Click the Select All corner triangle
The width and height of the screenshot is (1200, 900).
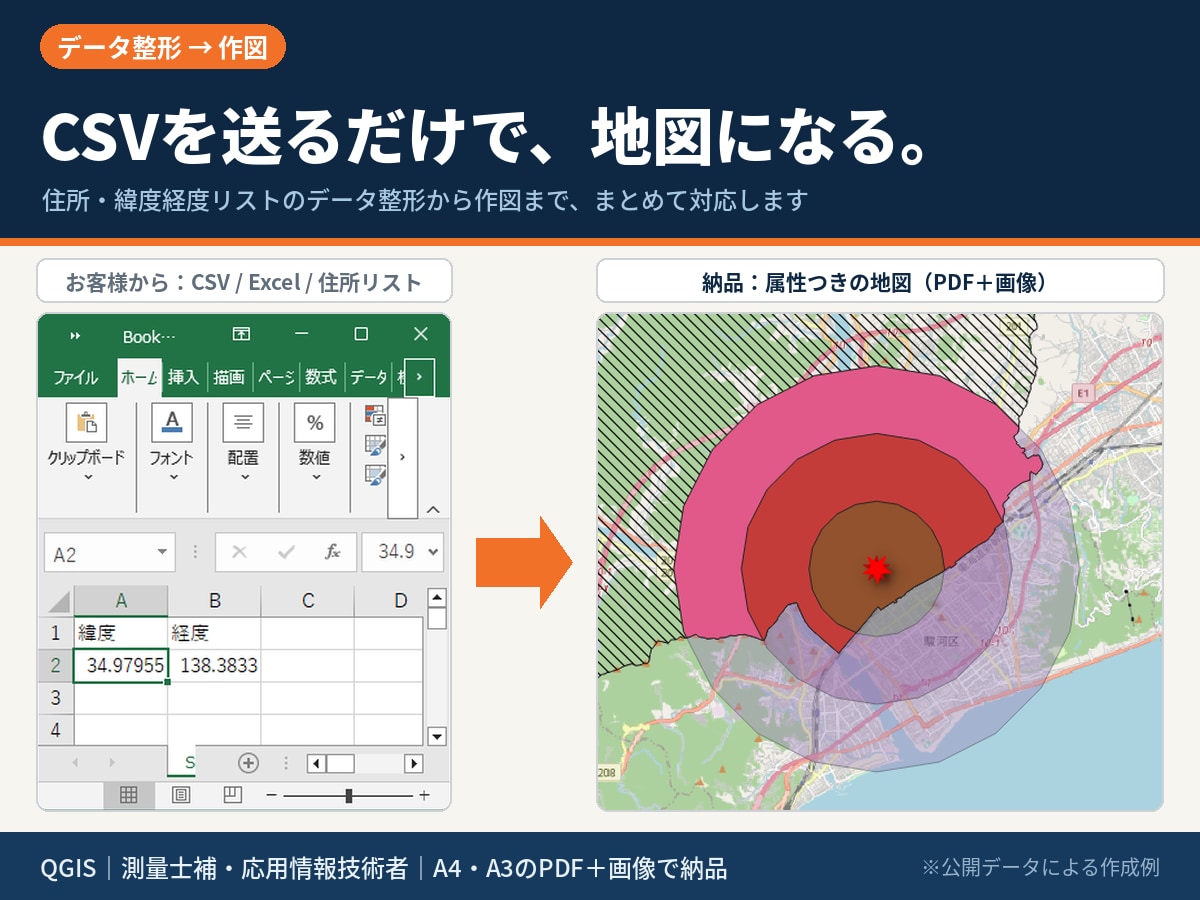click(59, 601)
